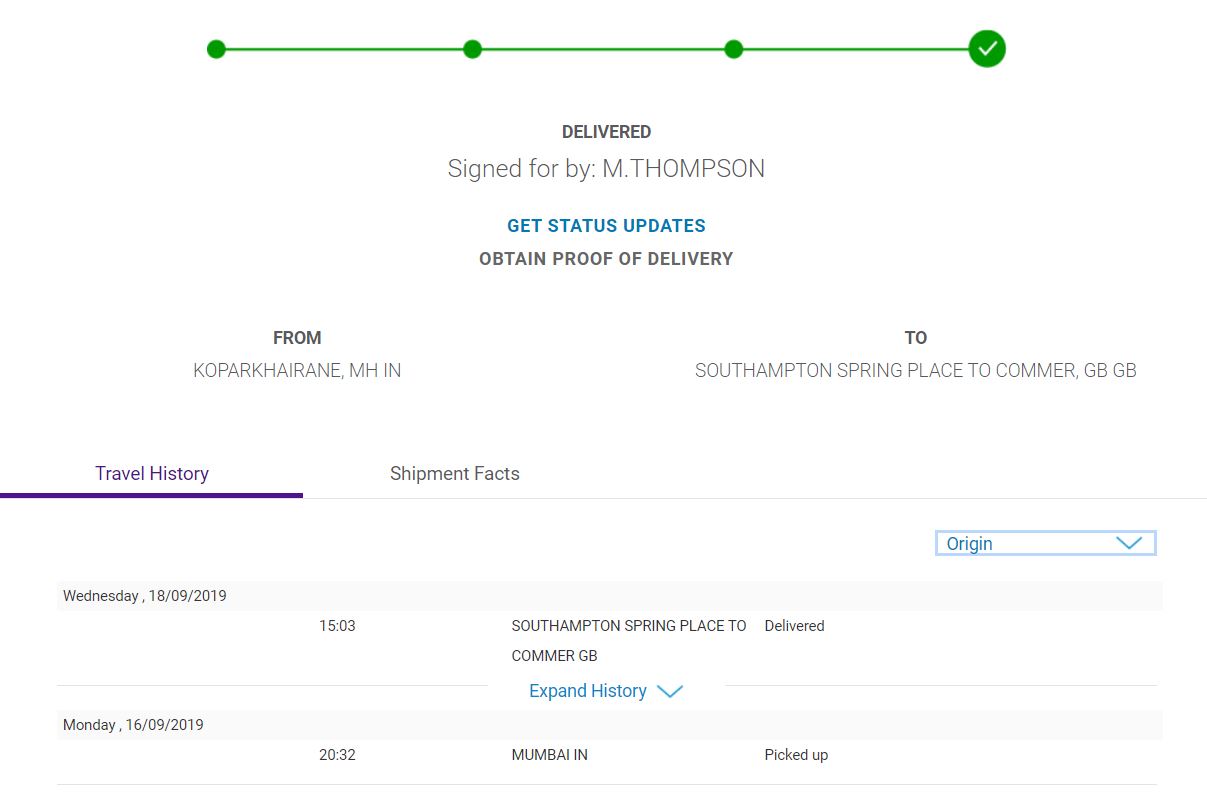Switch to the Travel History tab

(152, 474)
